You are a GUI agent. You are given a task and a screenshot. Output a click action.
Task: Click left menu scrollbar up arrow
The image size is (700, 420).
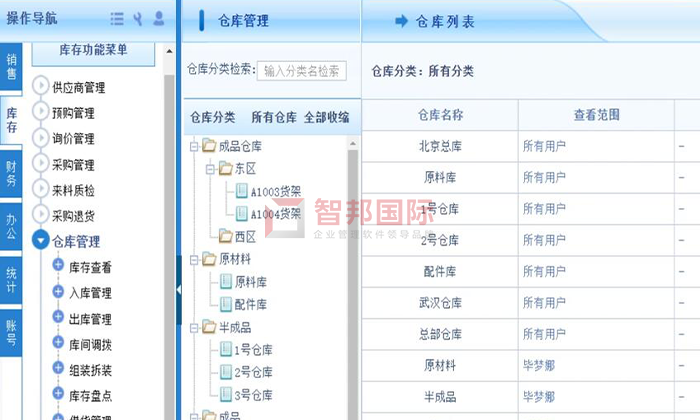169,51
